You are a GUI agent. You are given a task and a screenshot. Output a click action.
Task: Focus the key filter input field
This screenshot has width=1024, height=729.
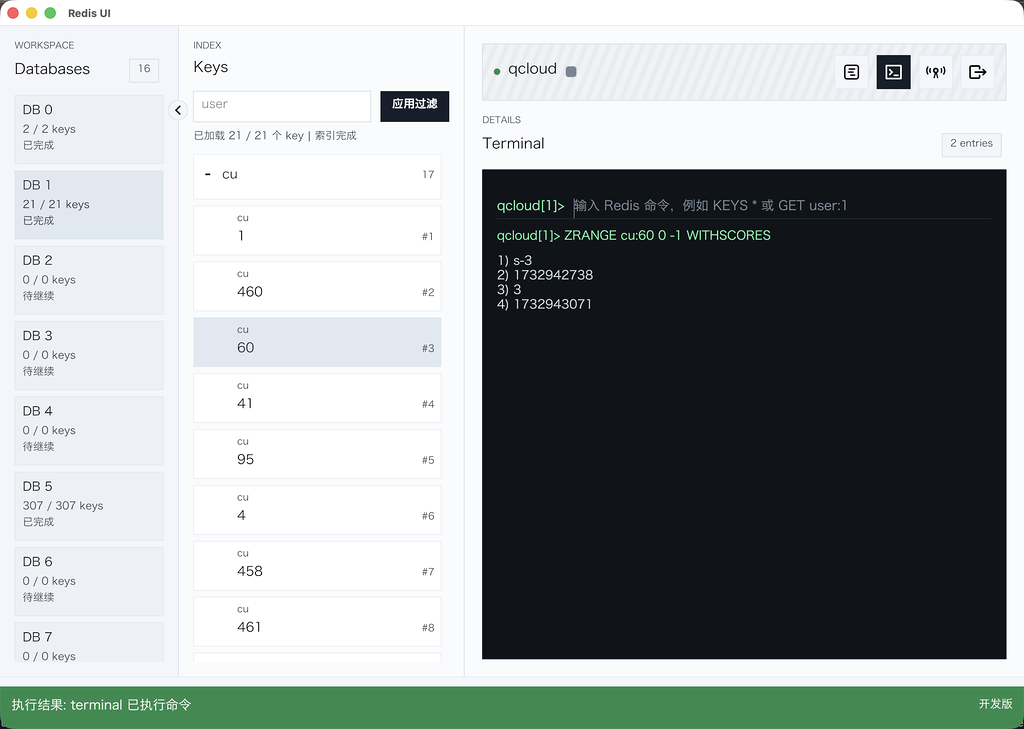281,105
